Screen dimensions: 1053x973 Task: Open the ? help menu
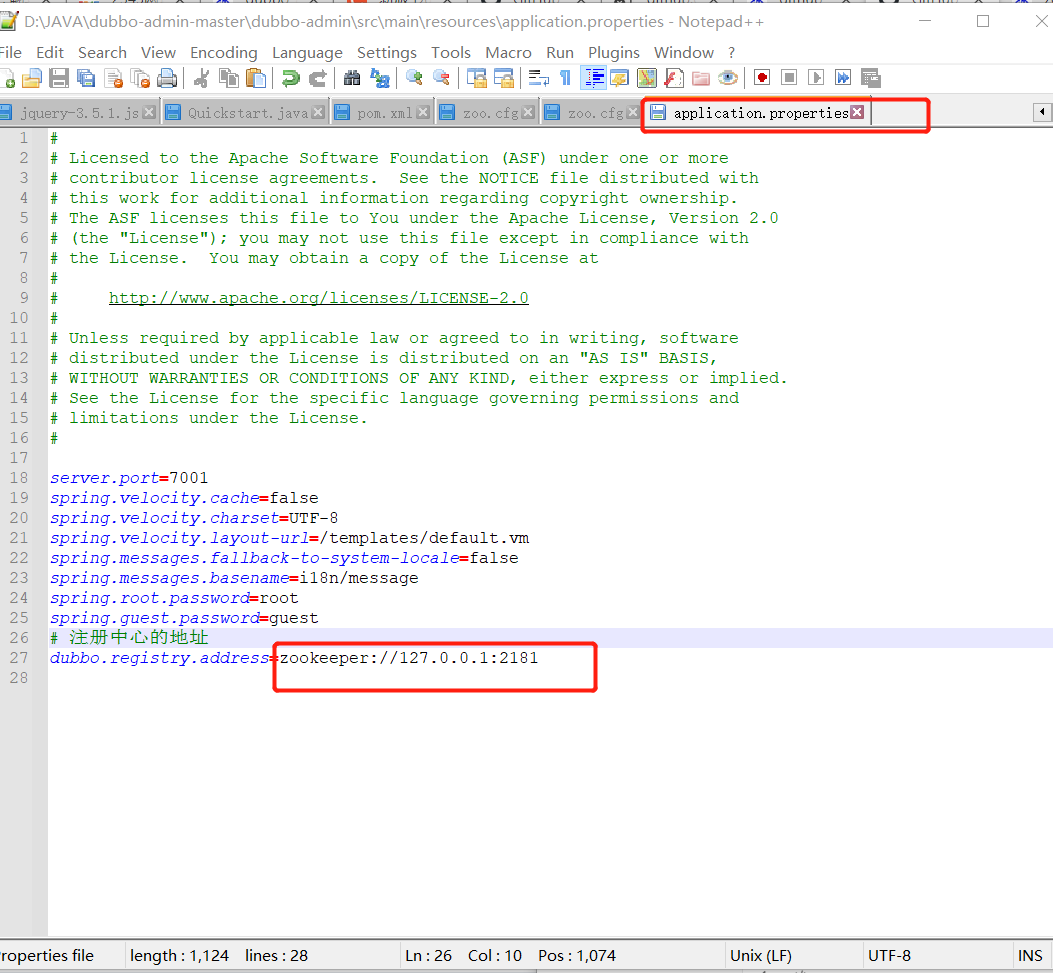pyautogui.click(x=731, y=52)
